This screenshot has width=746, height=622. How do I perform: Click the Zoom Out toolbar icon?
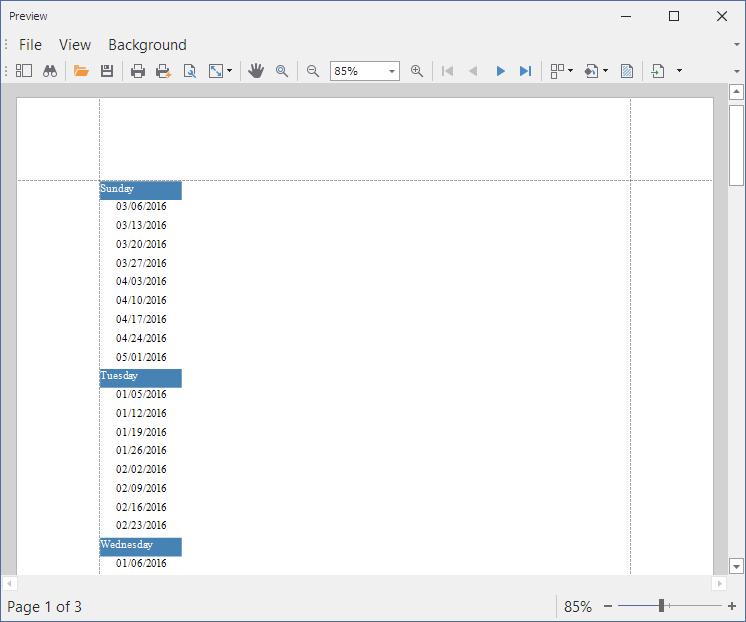click(313, 71)
